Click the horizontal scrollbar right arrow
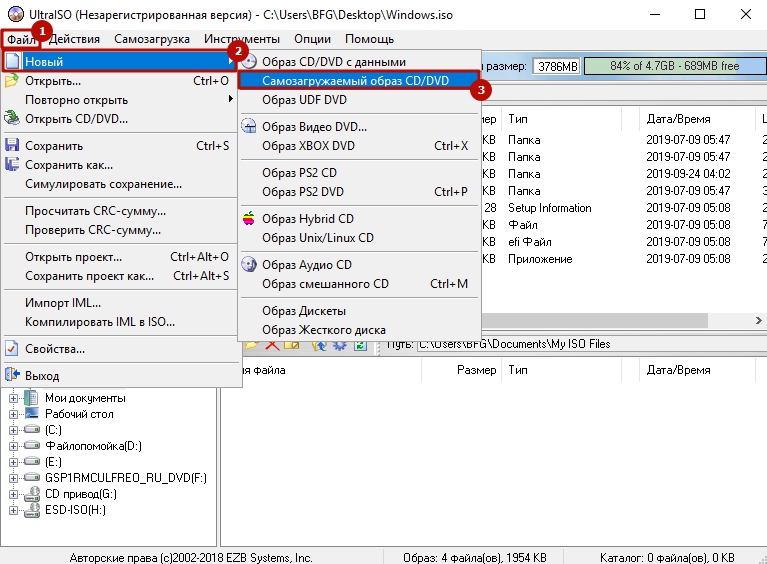The height and width of the screenshot is (564, 767). tap(758, 320)
